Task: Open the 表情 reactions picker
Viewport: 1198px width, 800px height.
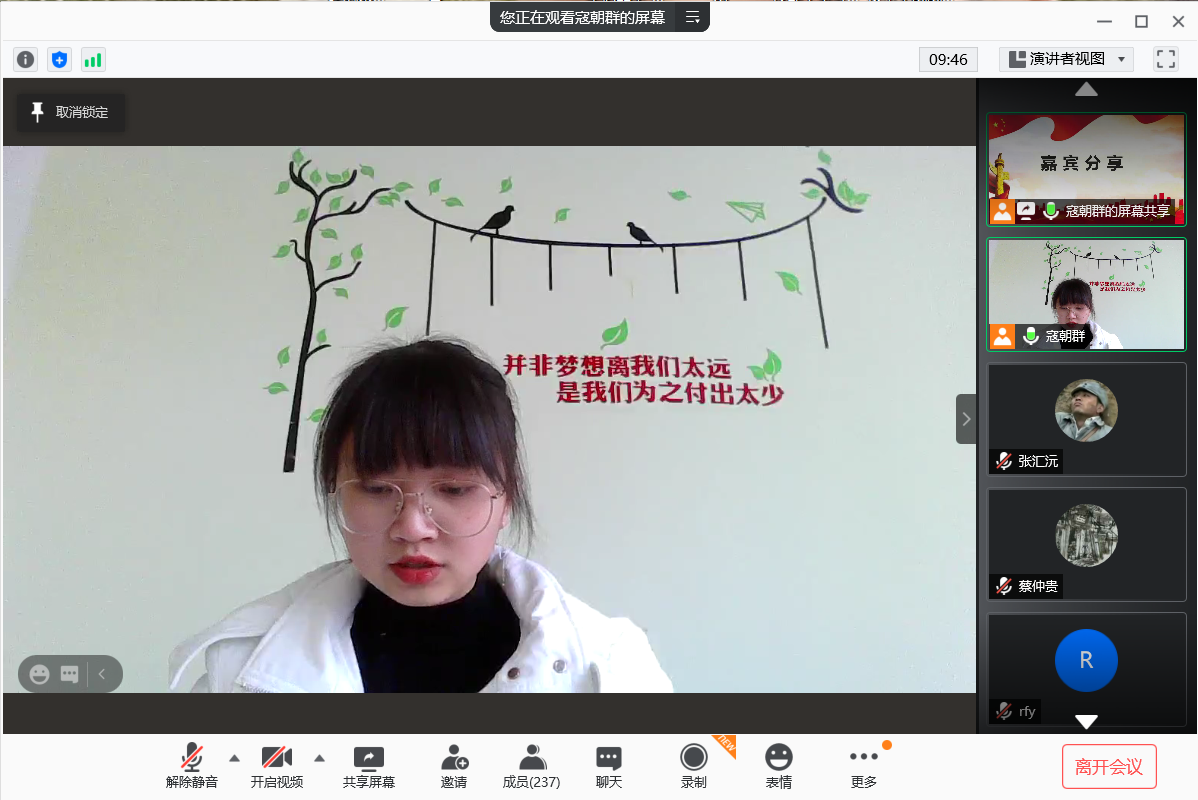Action: pos(778,766)
